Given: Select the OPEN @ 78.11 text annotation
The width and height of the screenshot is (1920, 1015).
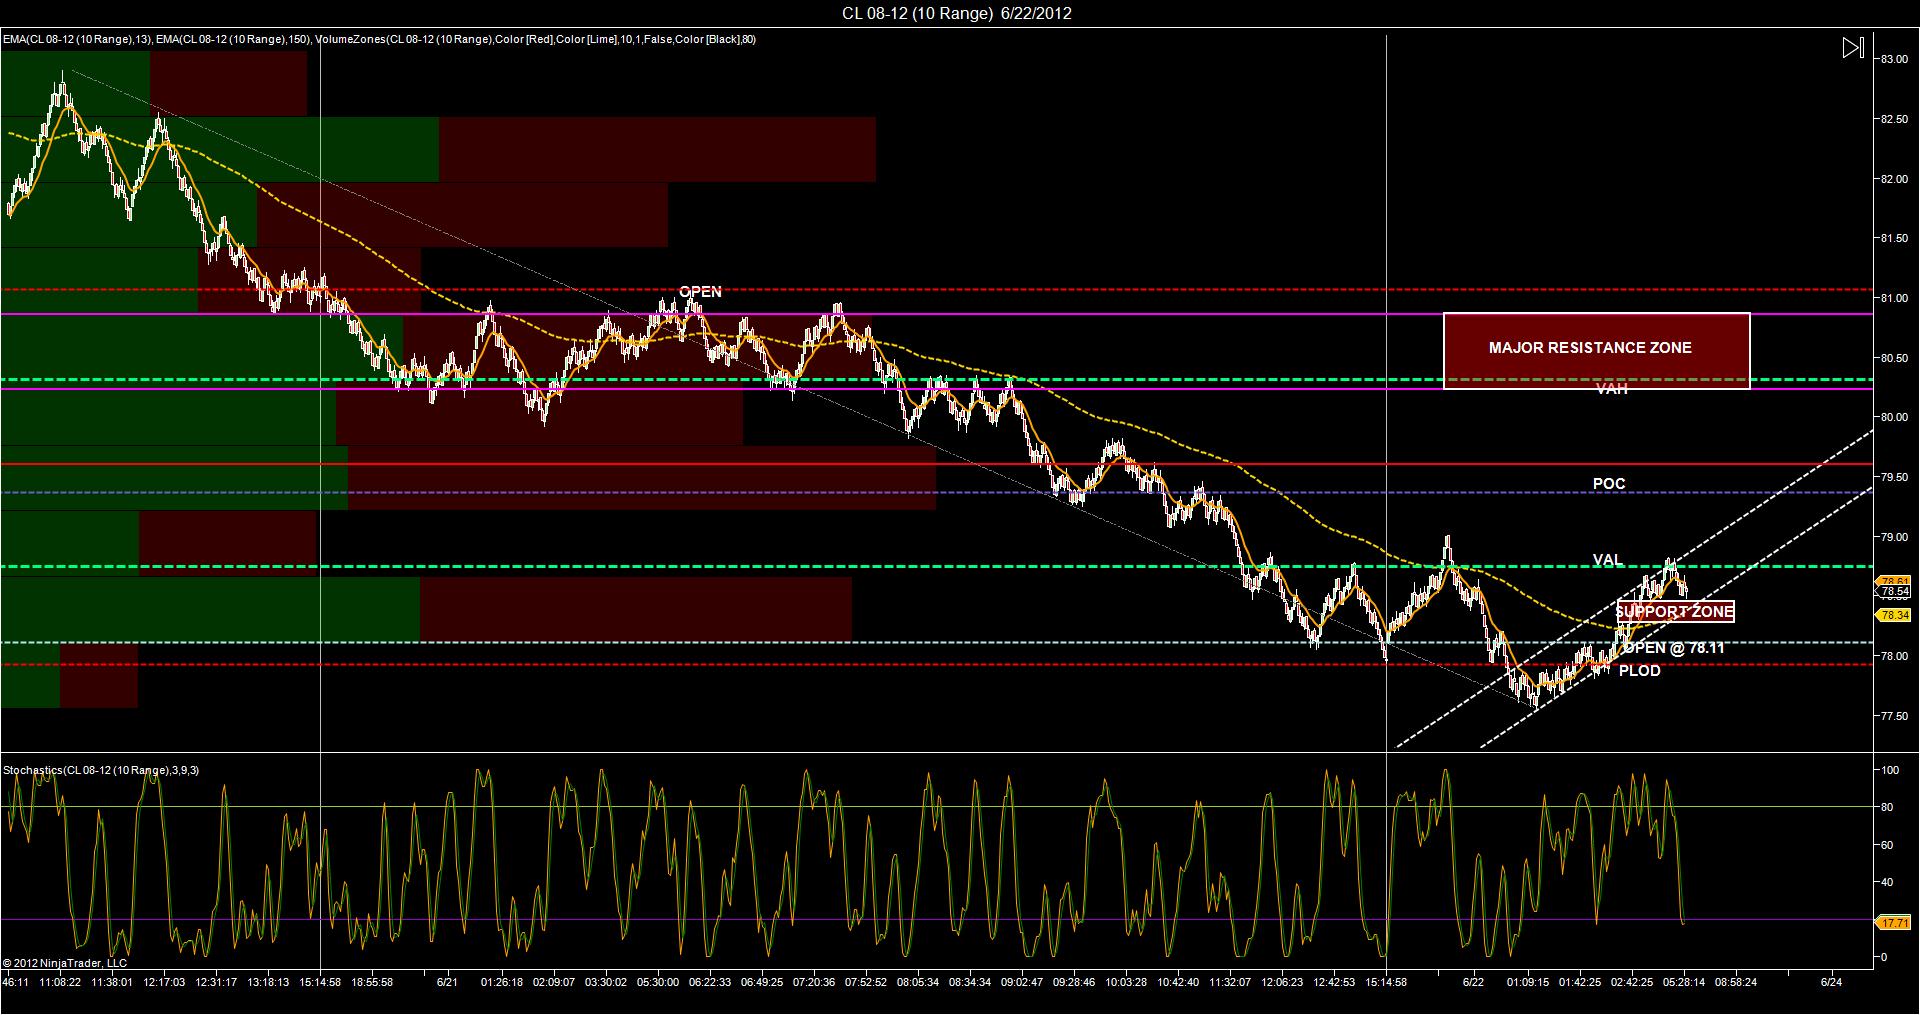Looking at the screenshot, I should tap(1674, 648).
